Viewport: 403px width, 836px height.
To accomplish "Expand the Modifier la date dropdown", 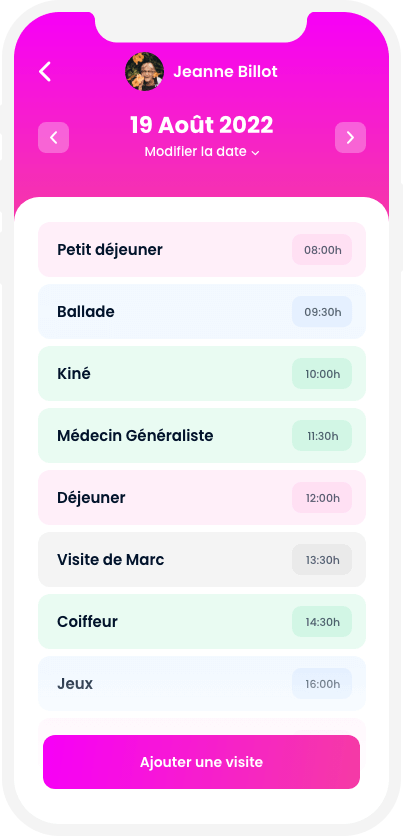I will [202, 152].
